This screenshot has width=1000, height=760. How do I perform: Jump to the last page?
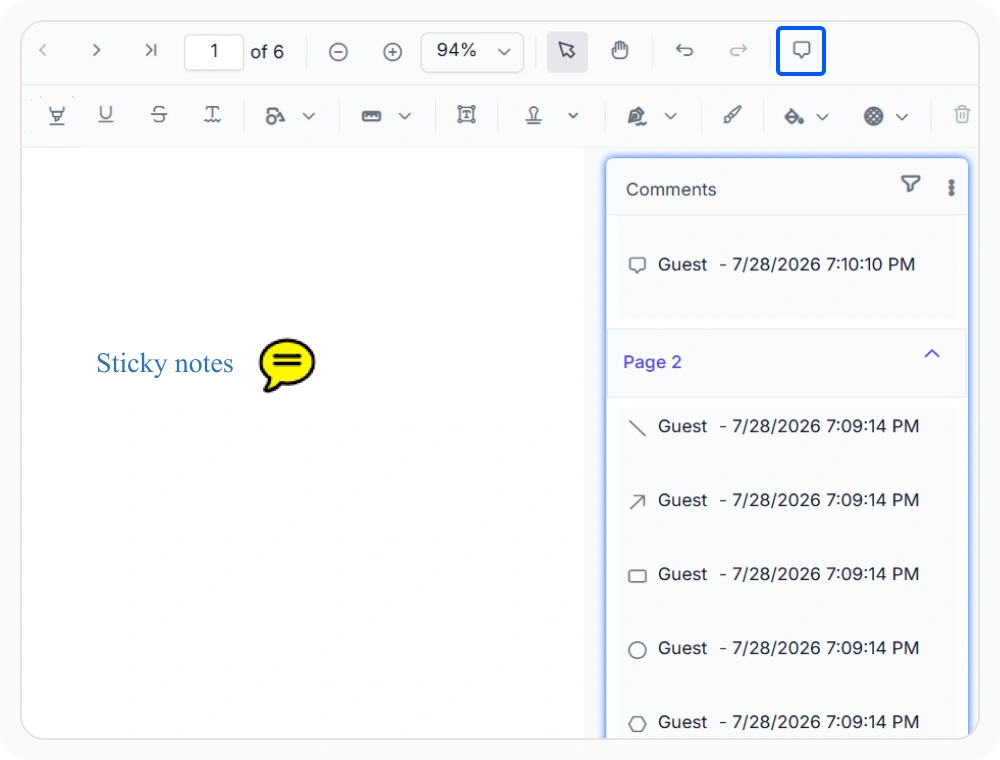pos(151,50)
